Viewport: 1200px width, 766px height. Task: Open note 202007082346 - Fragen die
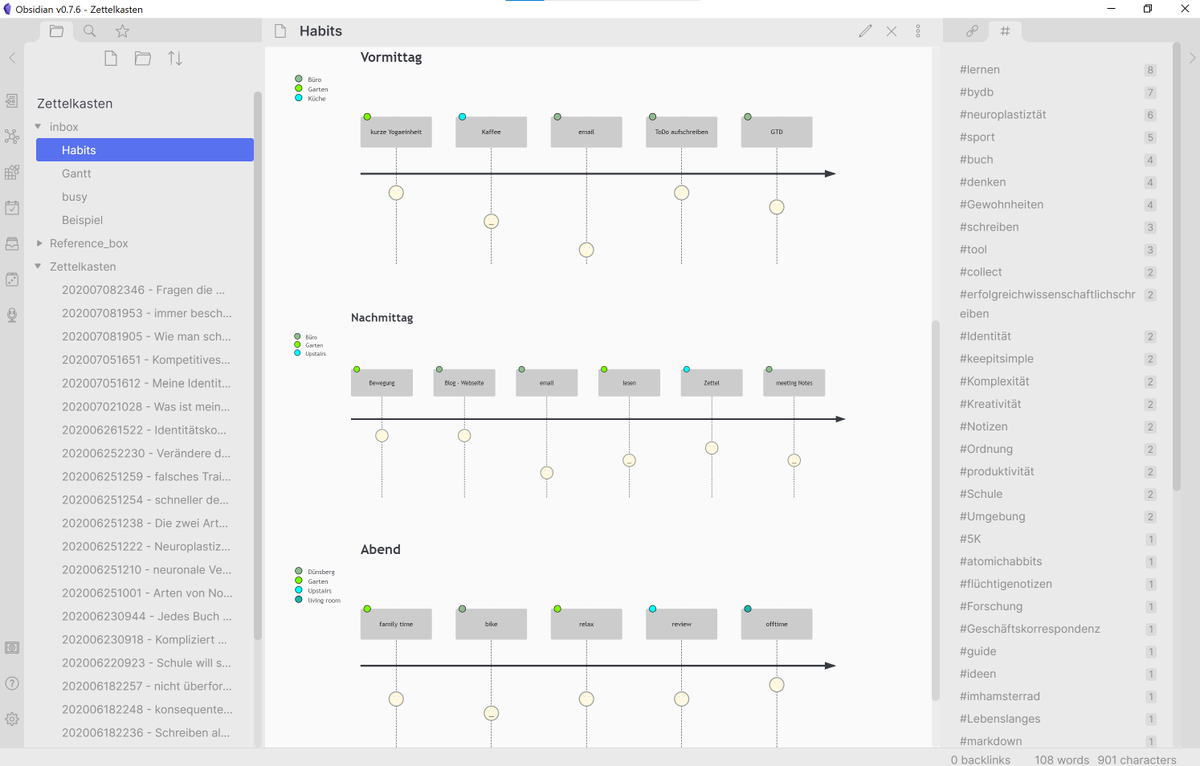point(145,290)
